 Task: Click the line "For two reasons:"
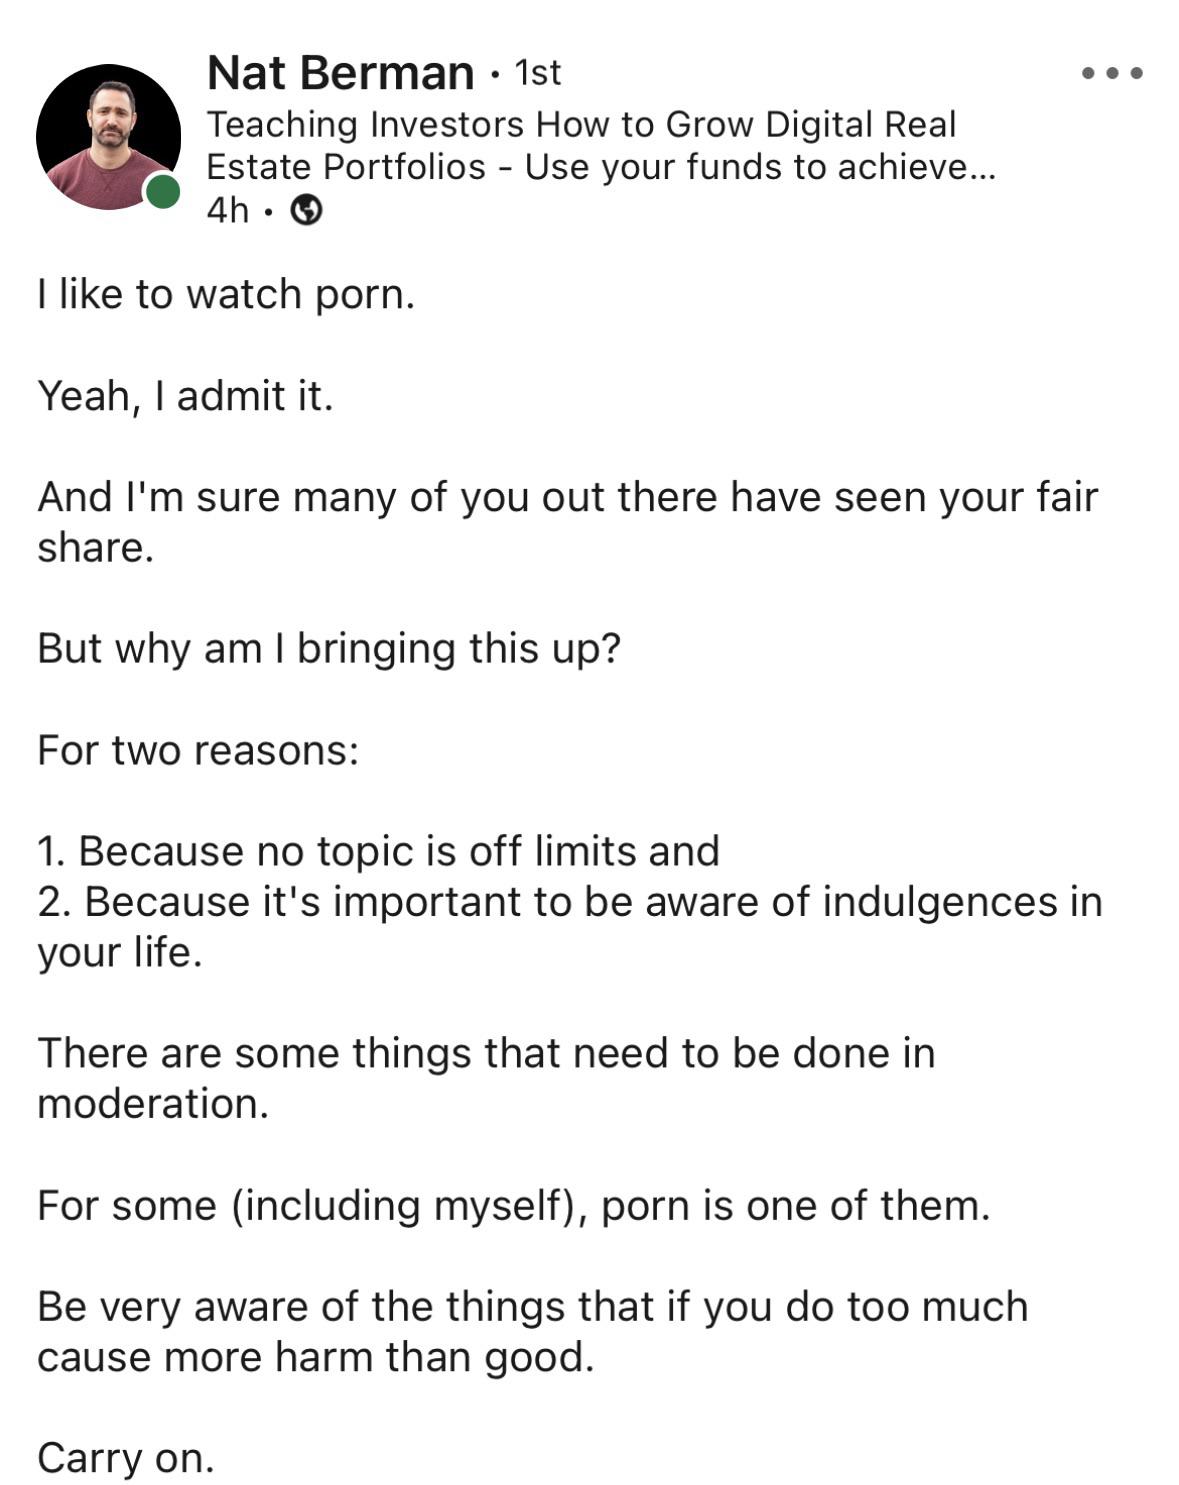(198, 750)
